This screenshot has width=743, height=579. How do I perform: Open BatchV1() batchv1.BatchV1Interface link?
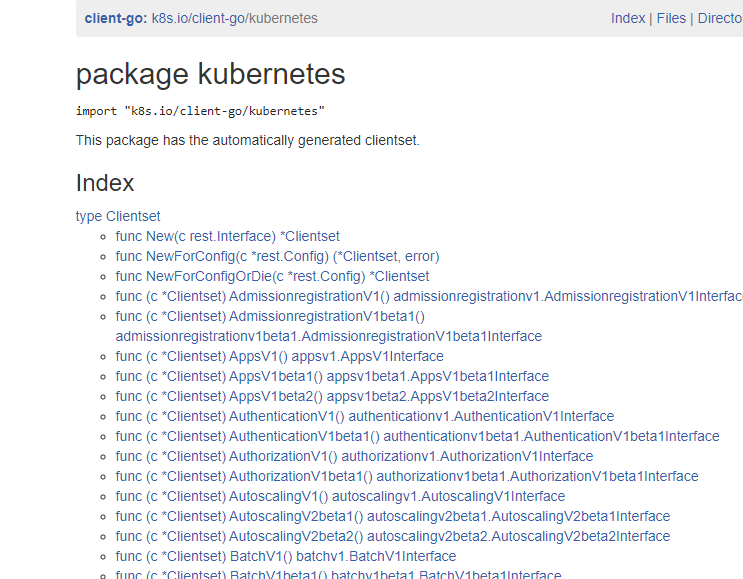pyautogui.click(x=286, y=556)
